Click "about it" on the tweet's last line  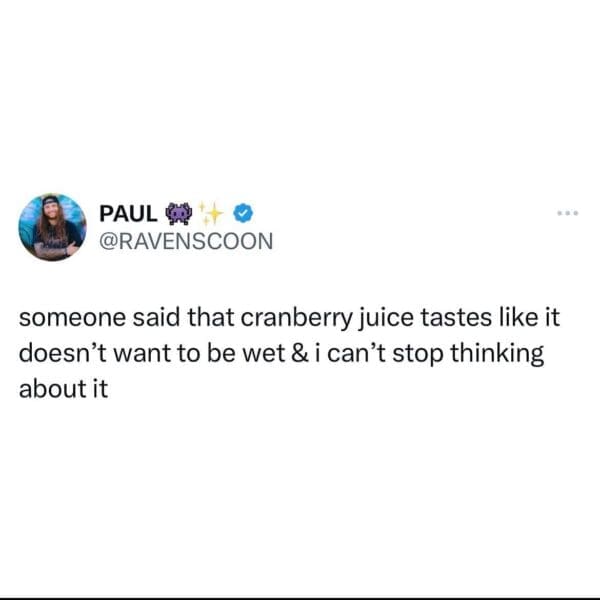click(64, 388)
